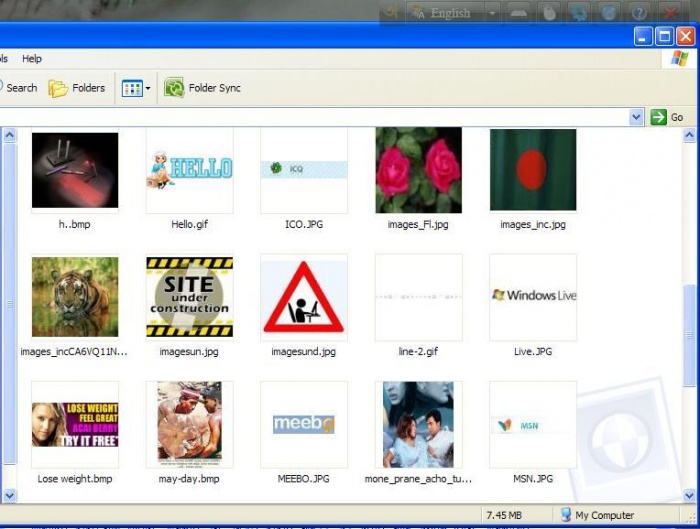
Task: Click the left pane scrollbar down arrow
Action: tap(9, 495)
